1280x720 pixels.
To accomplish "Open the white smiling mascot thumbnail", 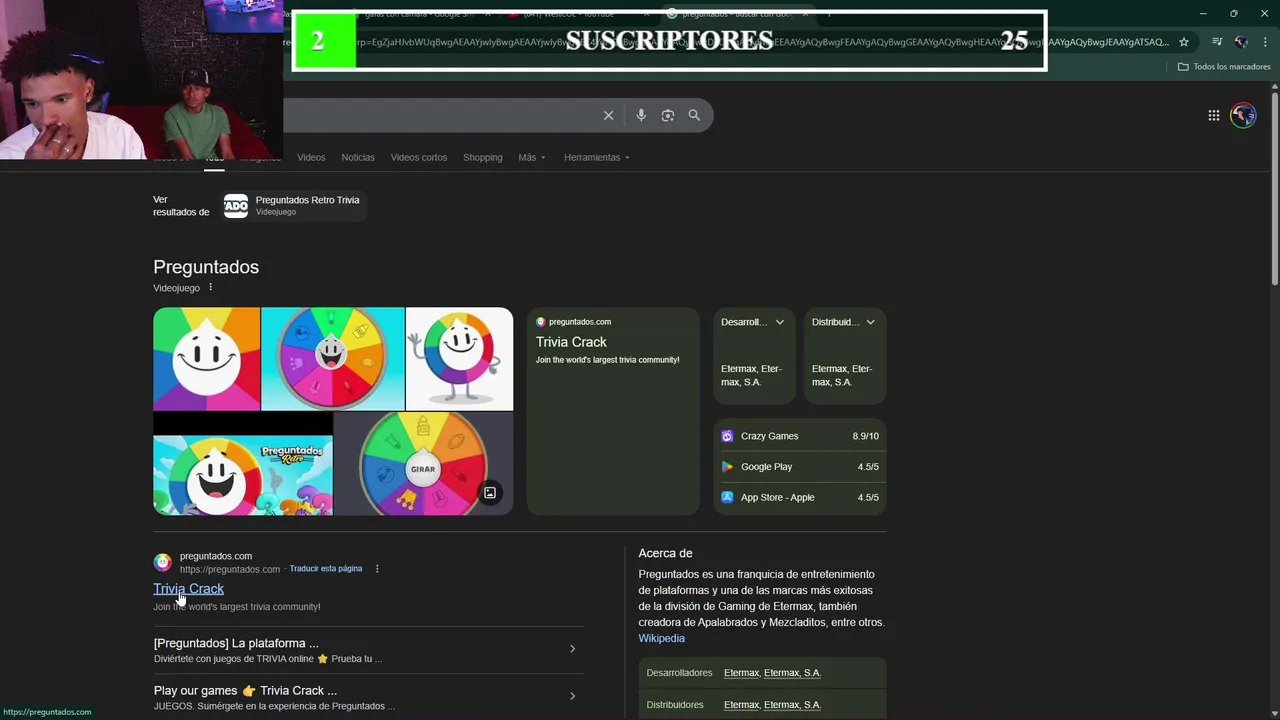I will [x=207, y=359].
